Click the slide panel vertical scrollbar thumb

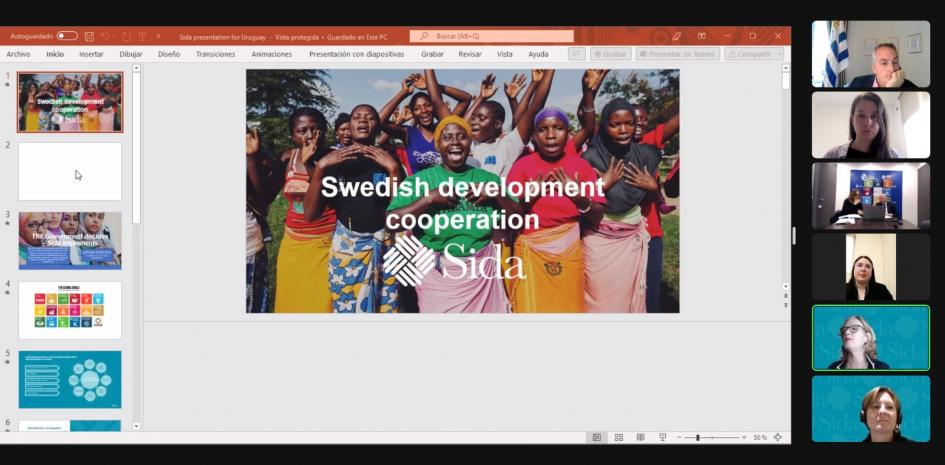tap(136, 148)
